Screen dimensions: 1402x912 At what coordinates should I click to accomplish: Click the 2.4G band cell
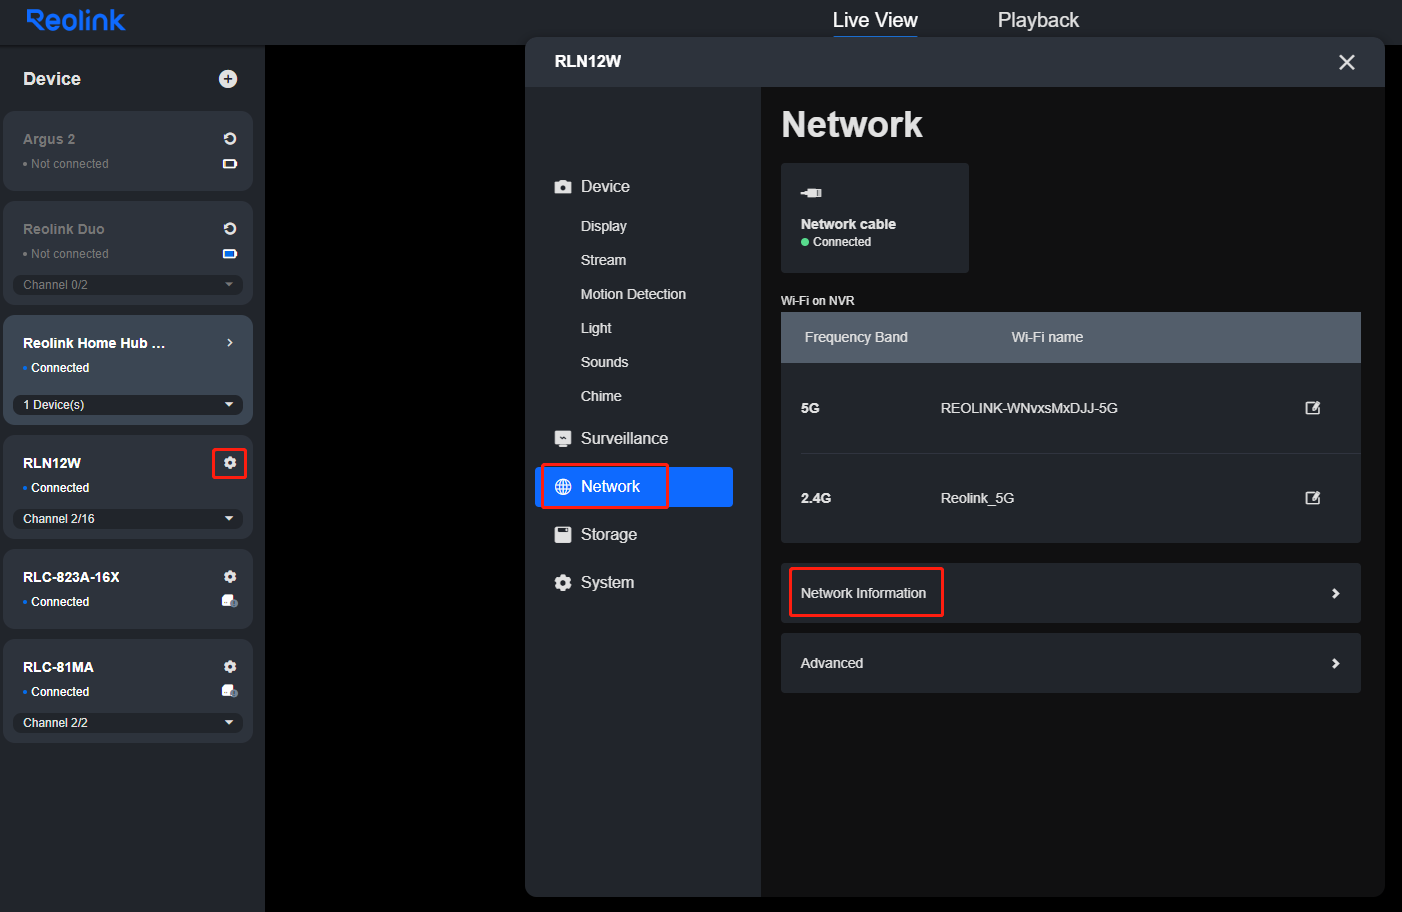click(816, 498)
